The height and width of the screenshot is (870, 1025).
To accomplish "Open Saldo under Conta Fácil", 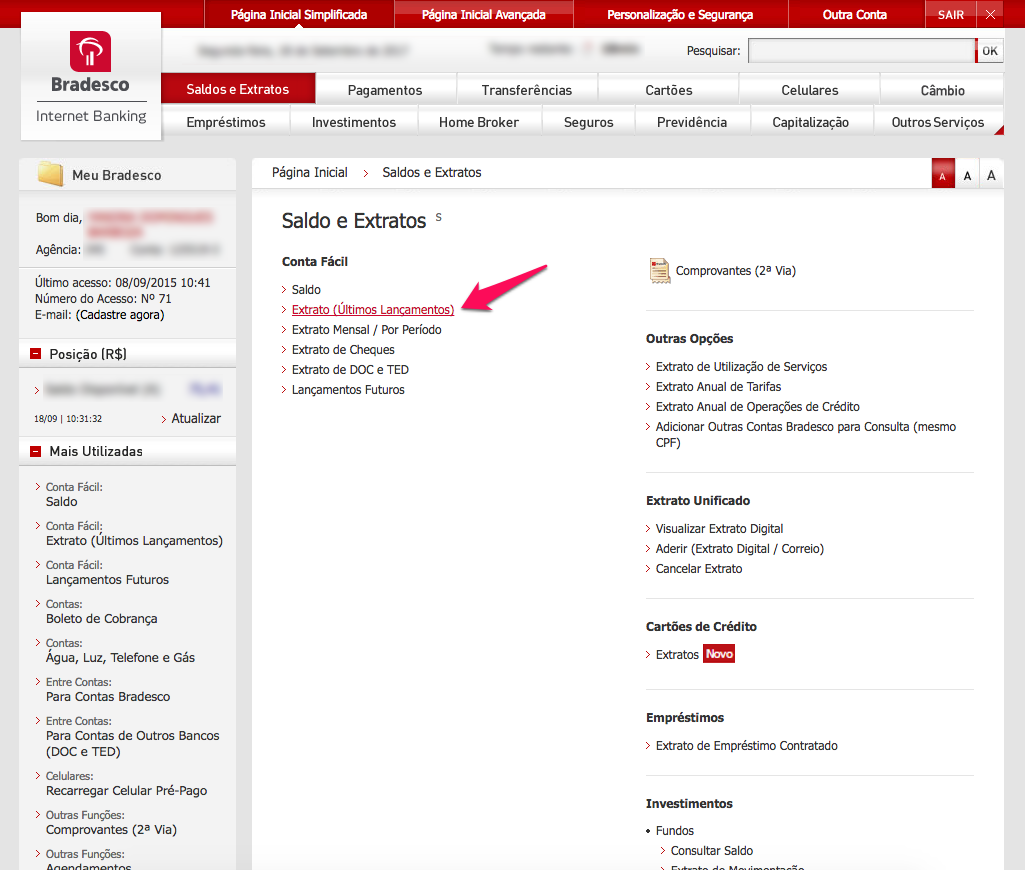I will coord(306,290).
